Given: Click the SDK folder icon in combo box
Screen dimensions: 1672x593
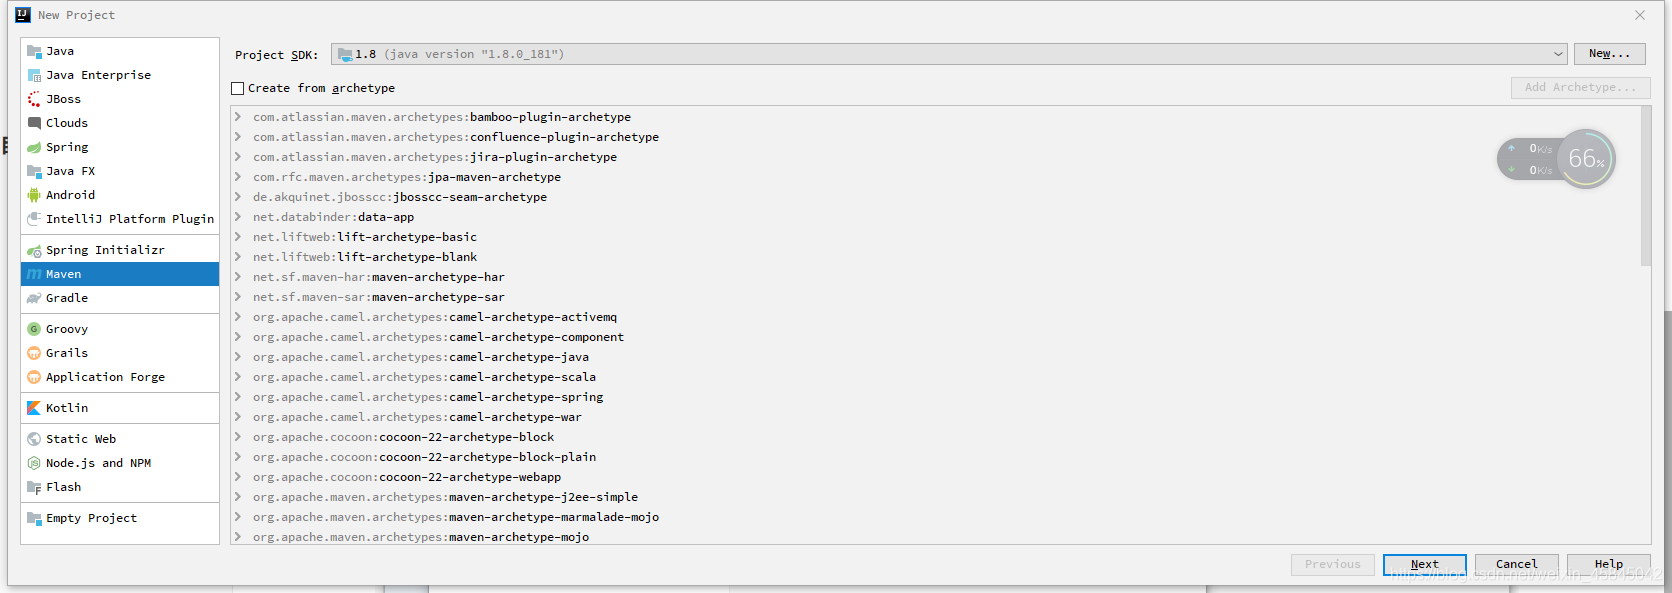Looking at the screenshot, I should click(345, 54).
